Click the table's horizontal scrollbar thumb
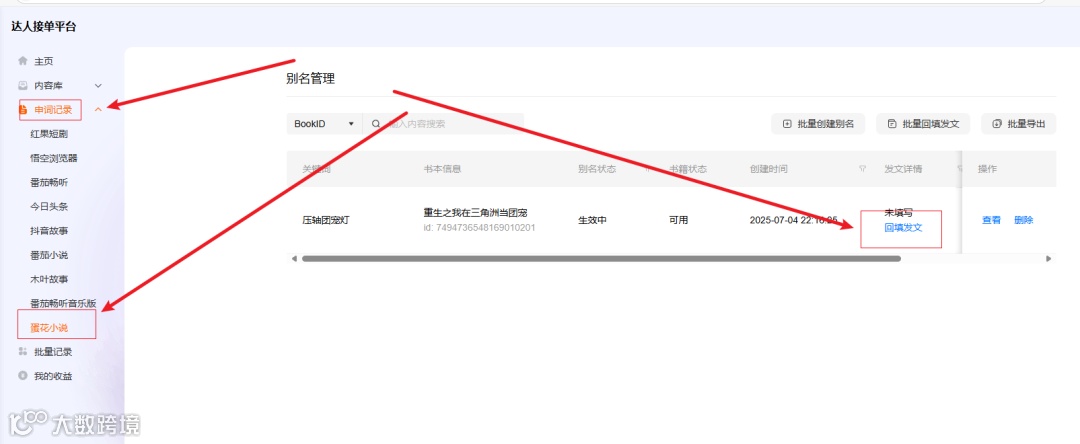This screenshot has width=1080, height=444. coord(601,259)
